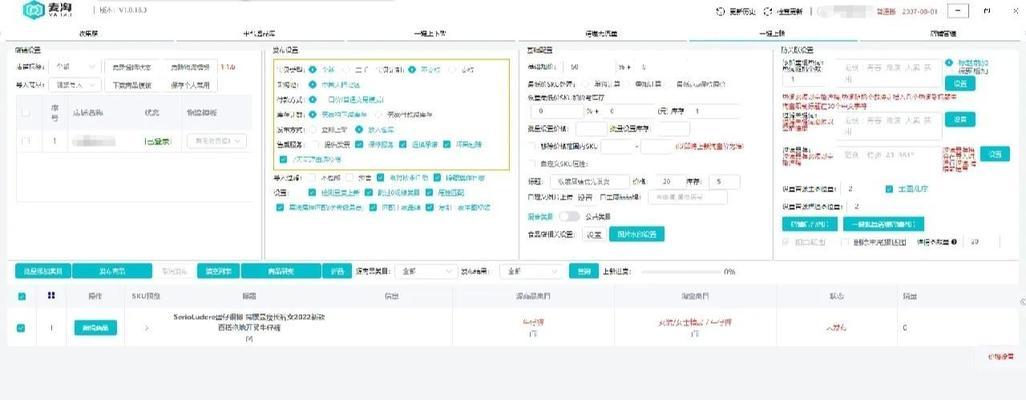Enable the 提供发票 checkbox
The width and height of the screenshot is (1026, 400).
coord(317,144)
